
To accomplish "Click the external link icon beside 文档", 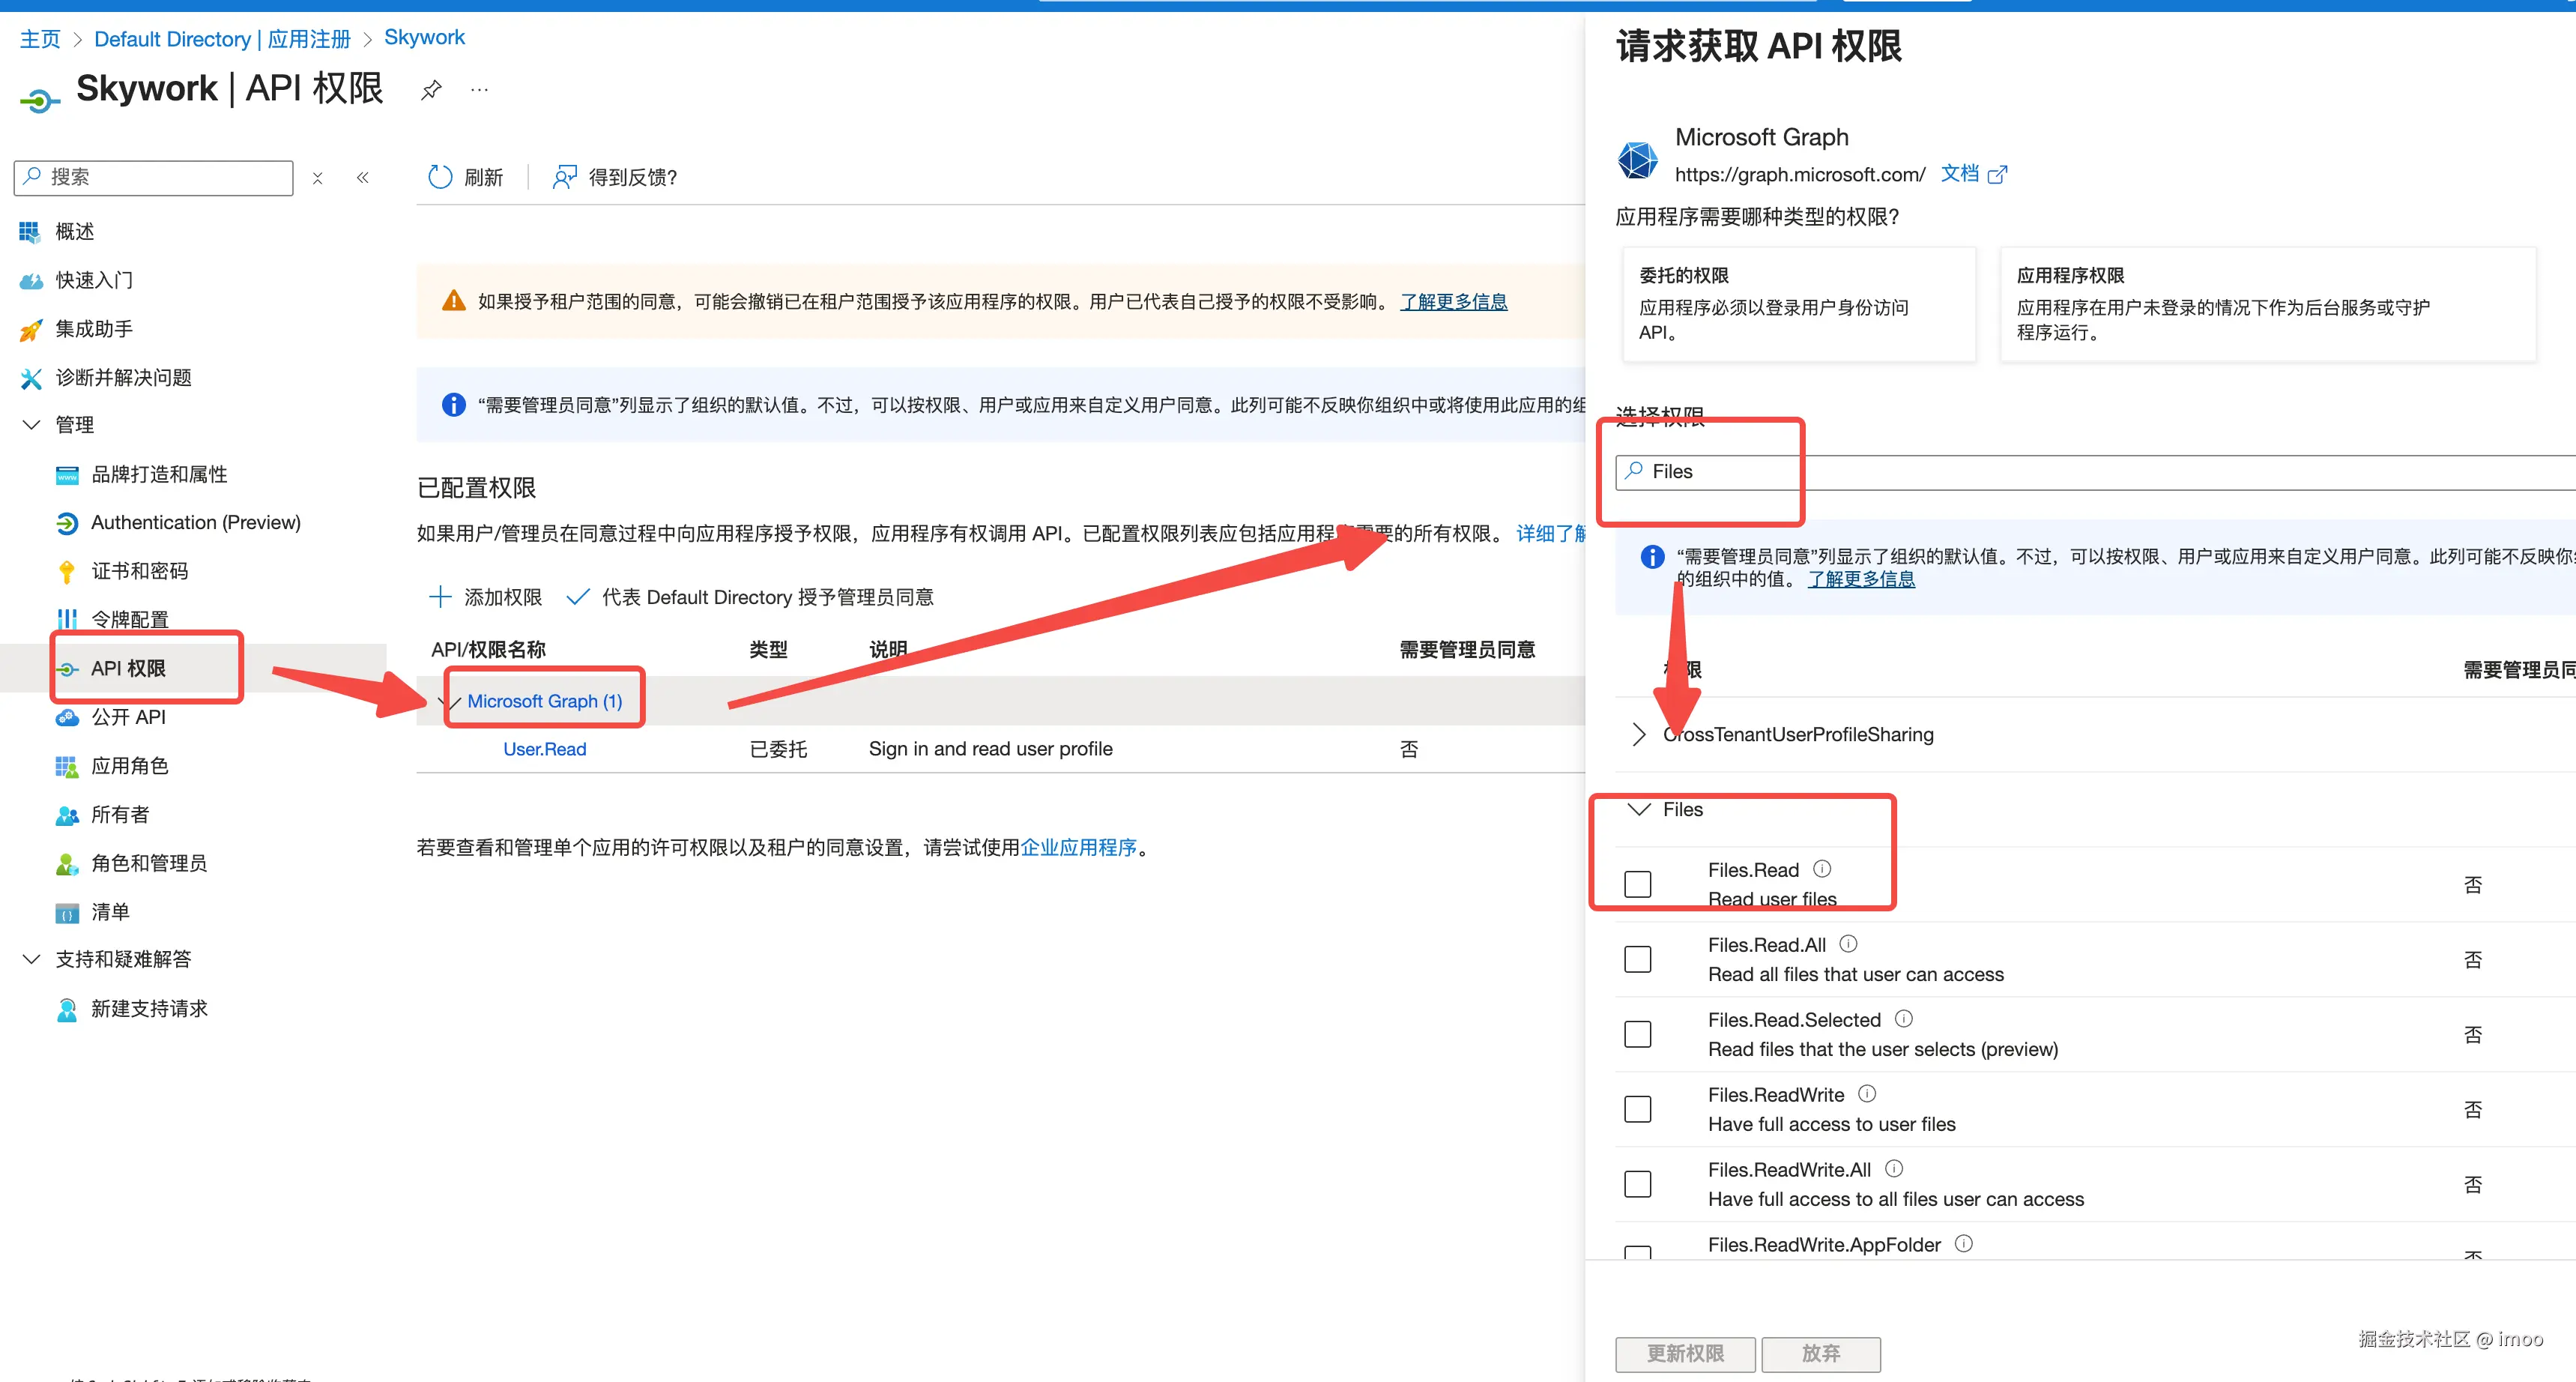I will tap(1997, 175).
